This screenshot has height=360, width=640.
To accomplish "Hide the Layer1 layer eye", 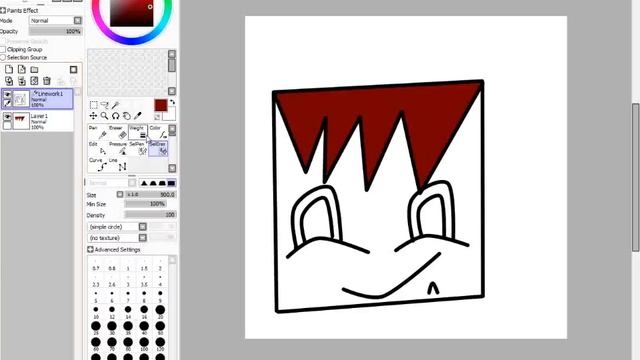I will (x=7, y=117).
